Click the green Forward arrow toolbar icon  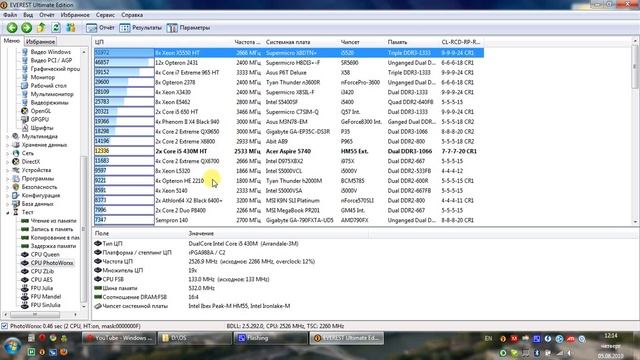pos(27,28)
